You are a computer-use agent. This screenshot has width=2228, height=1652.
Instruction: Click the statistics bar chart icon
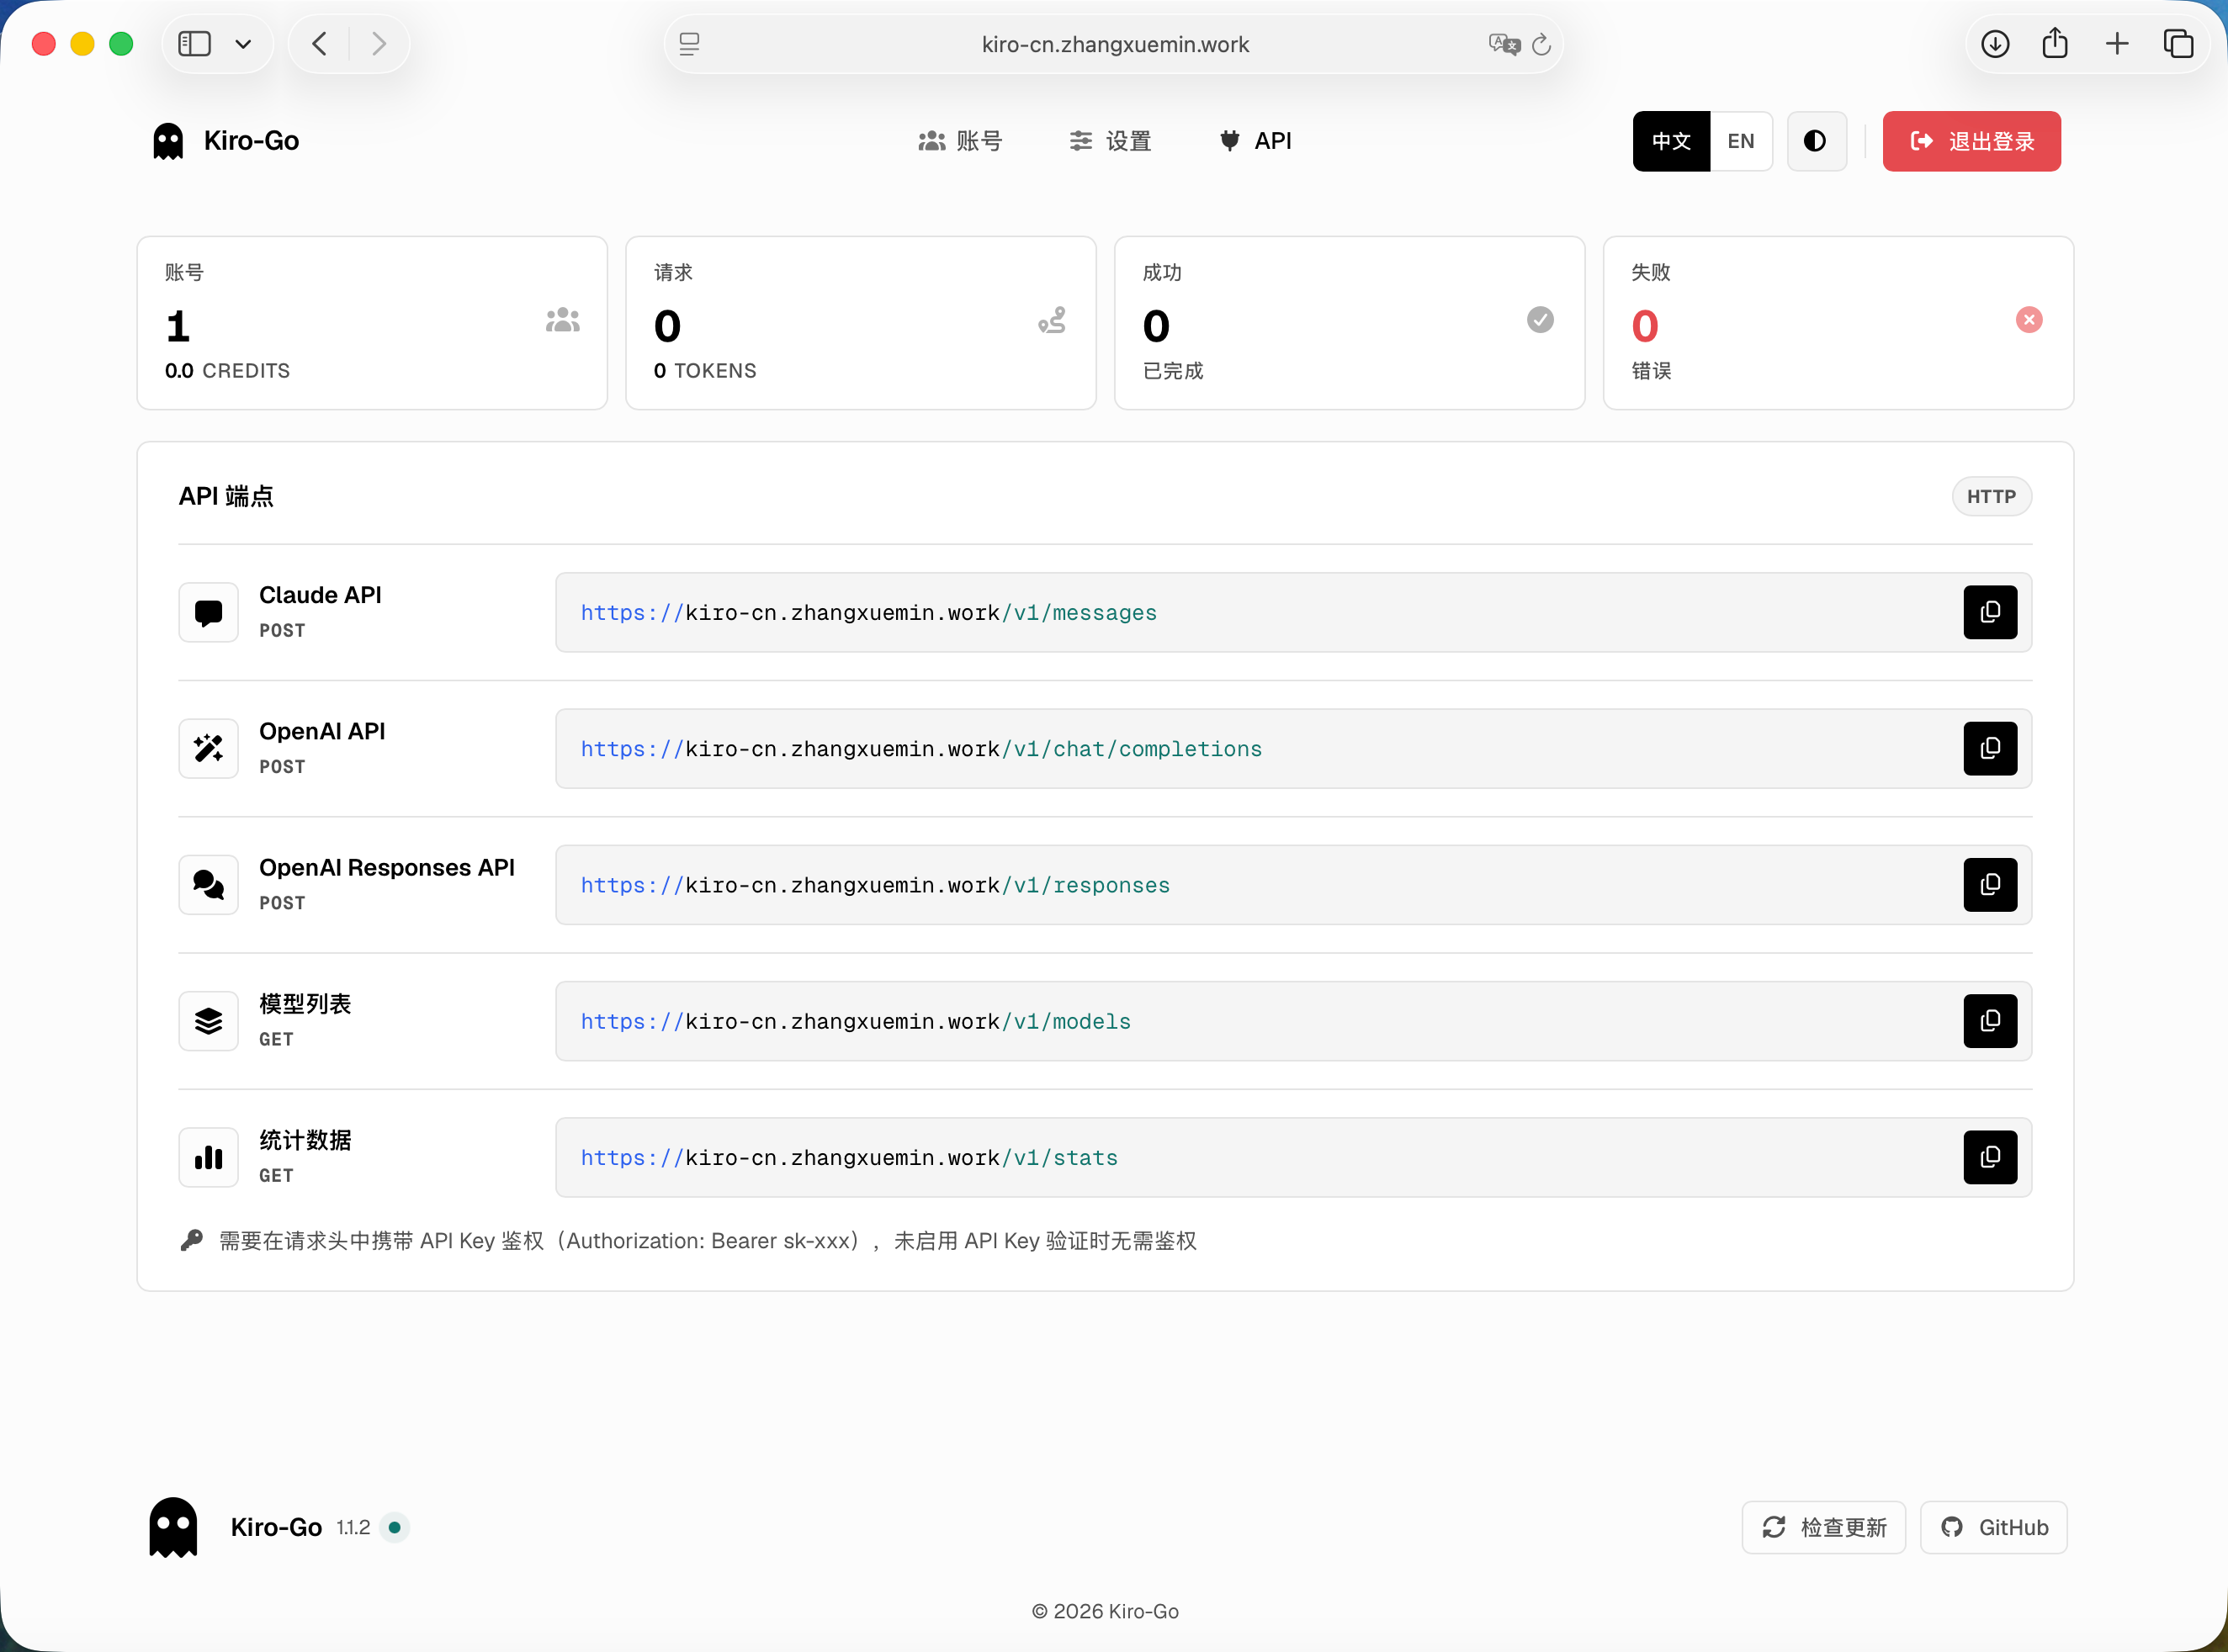208,1157
